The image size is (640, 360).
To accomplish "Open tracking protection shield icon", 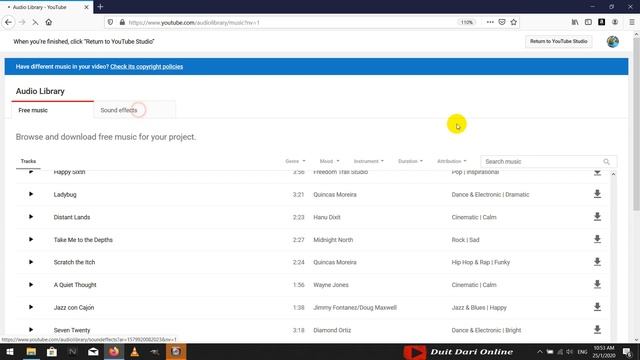I will pos(110,22).
